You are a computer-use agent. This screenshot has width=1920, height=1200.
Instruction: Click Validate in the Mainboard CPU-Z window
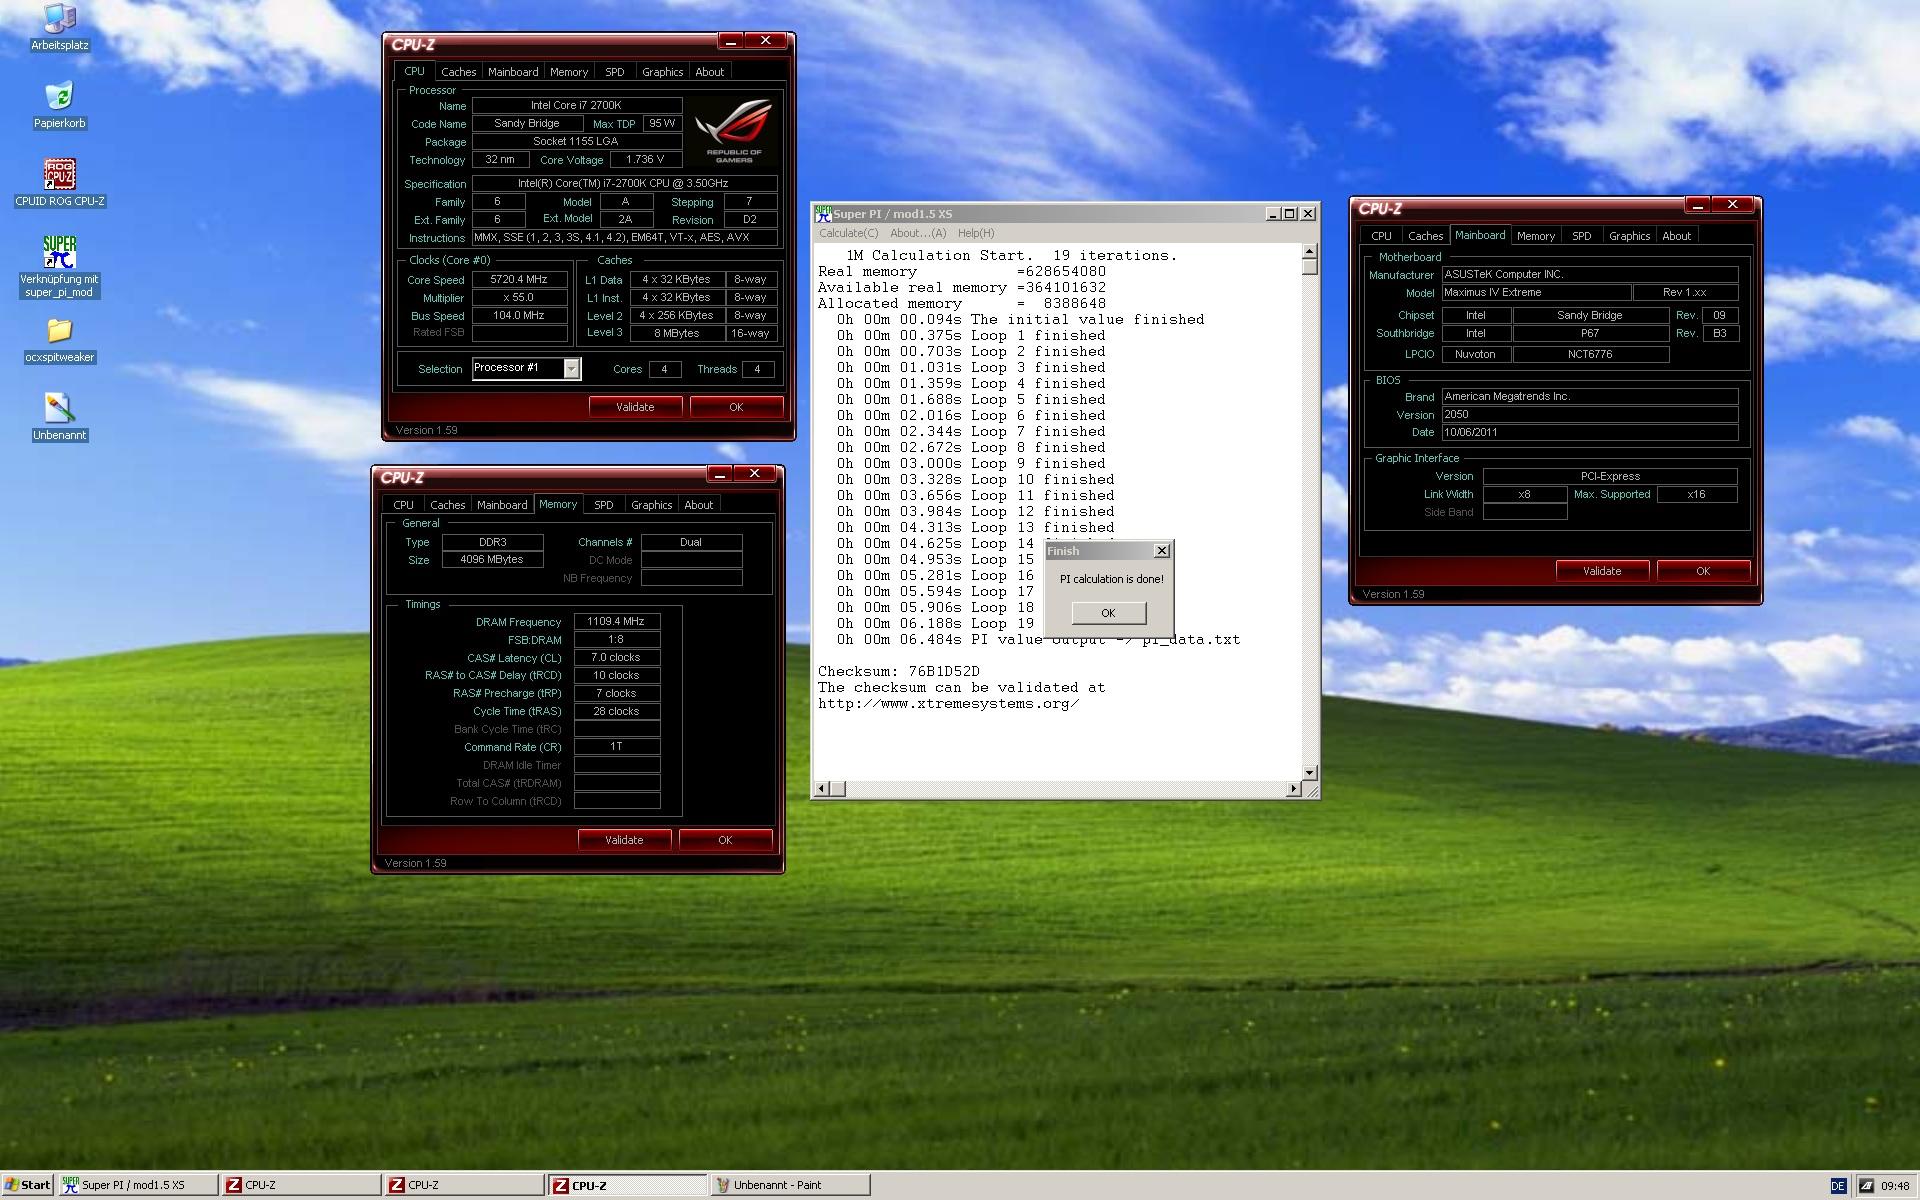[x=1602, y=571]
